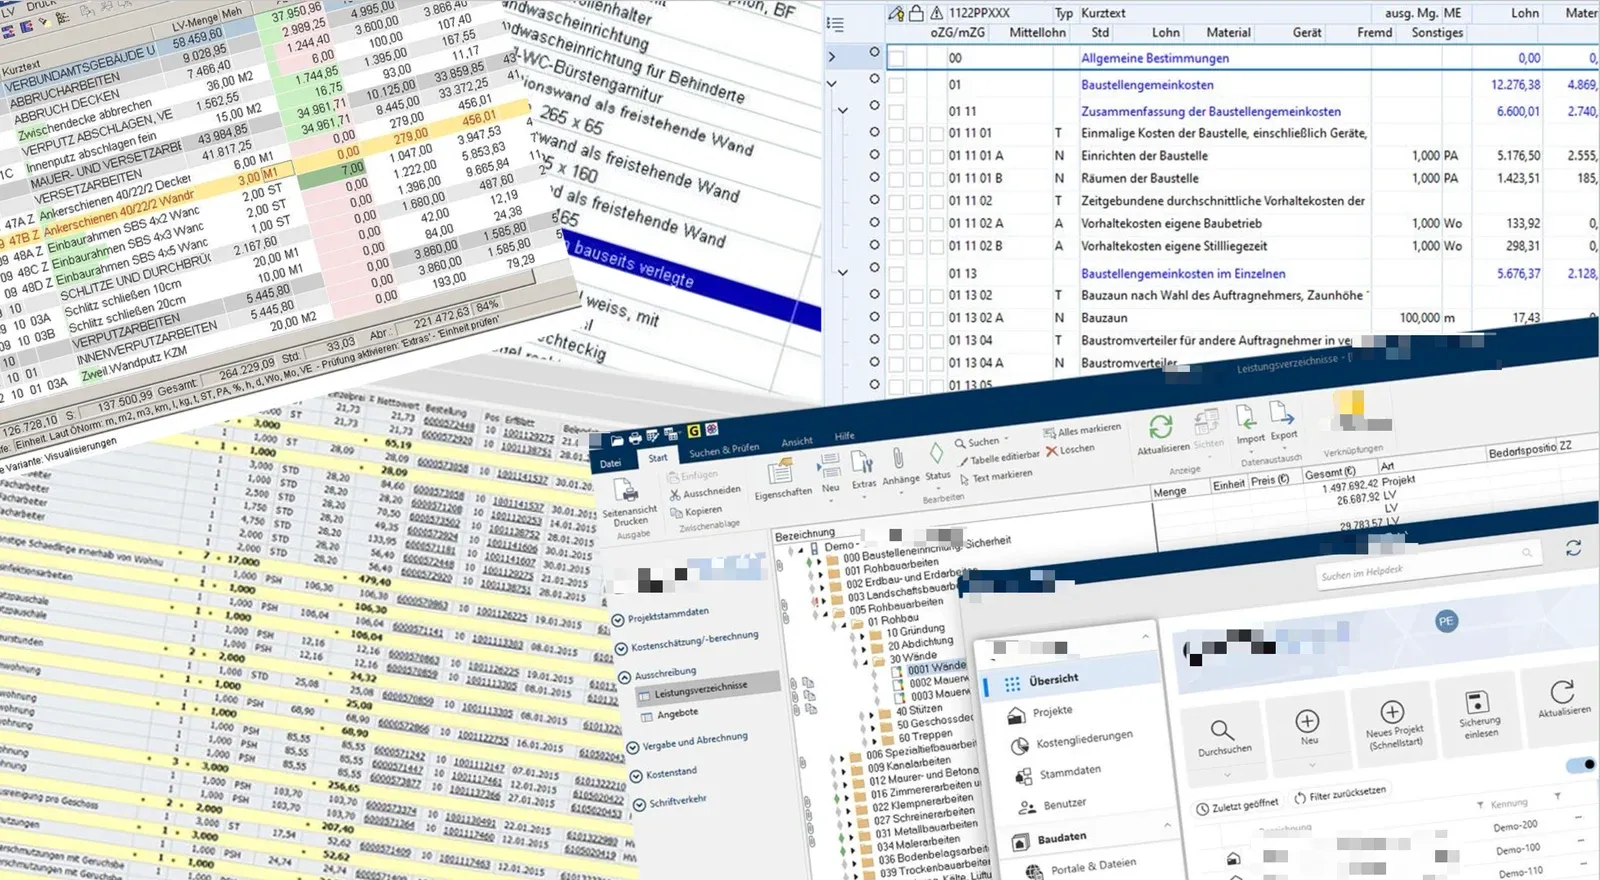Tick the first checkbox of row 01 11
This screenshot has height=880, width=1600.
896,111
